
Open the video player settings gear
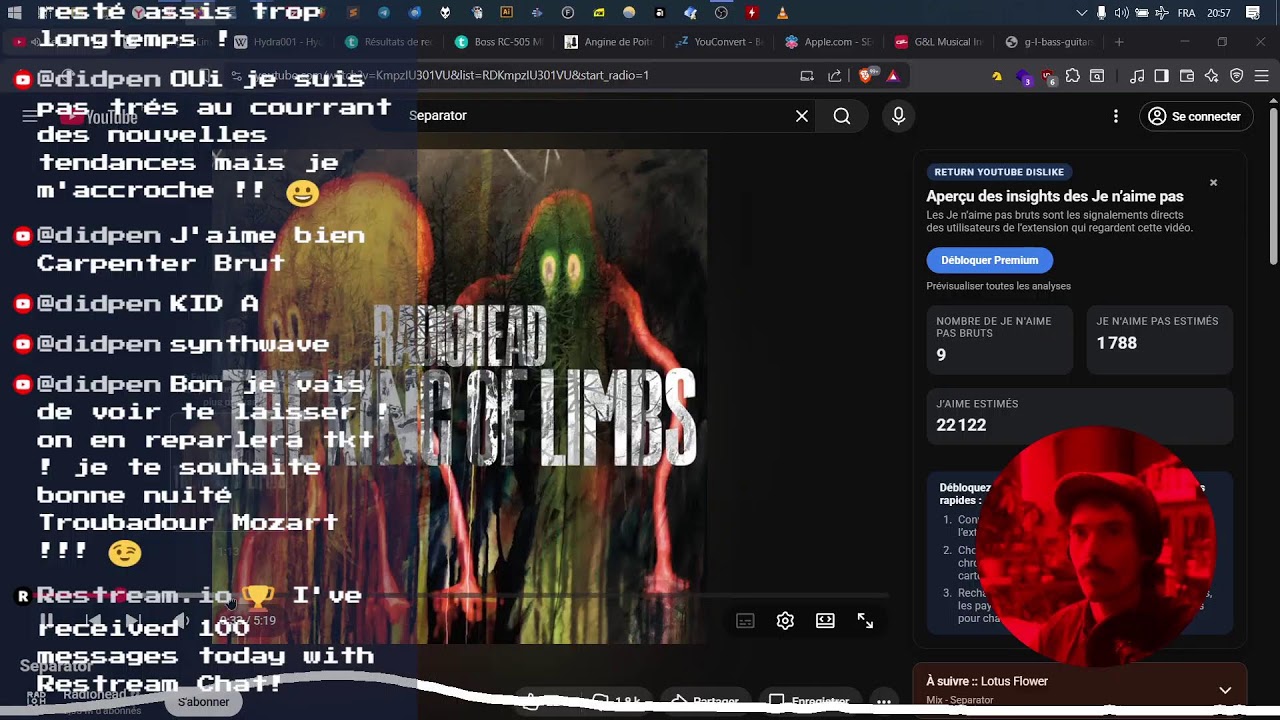(785, 621)
